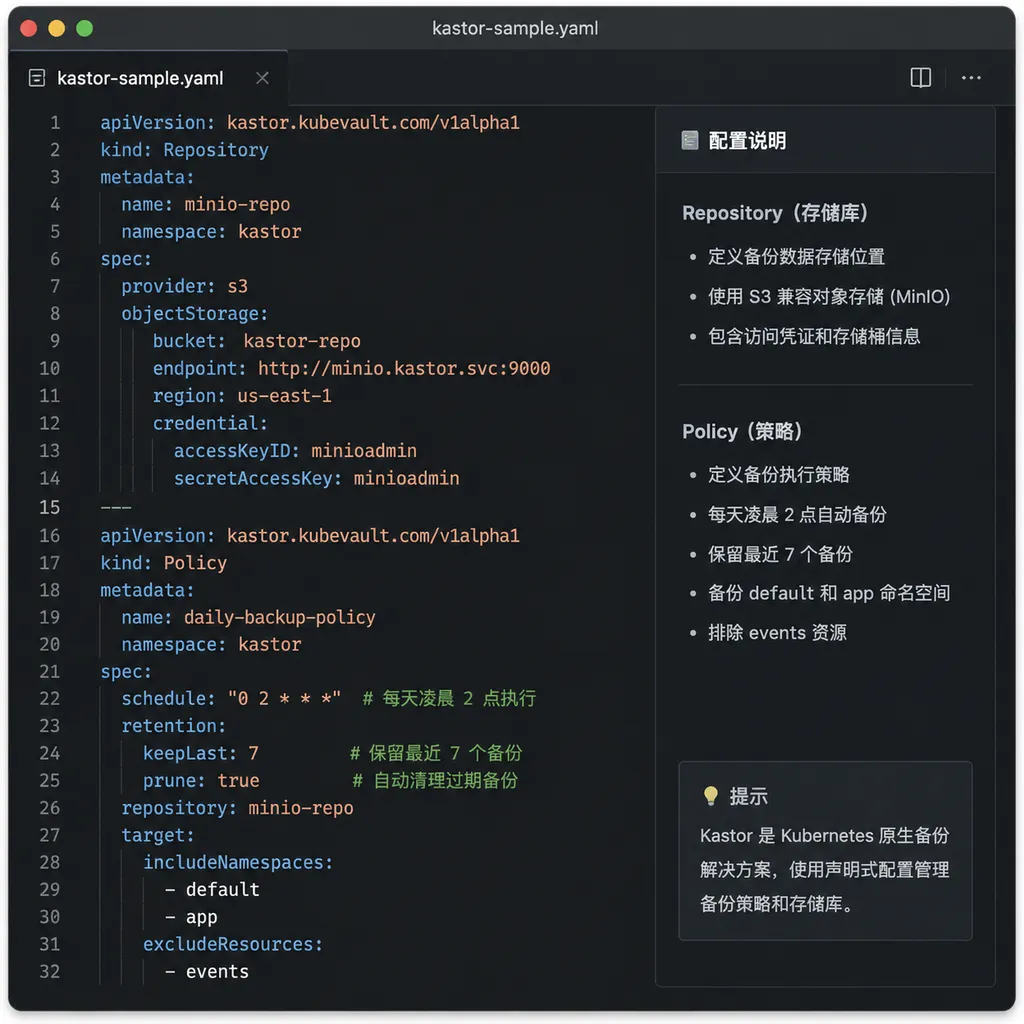Click 'prune: true' in the code
1024x1024 pixels.
200,780
